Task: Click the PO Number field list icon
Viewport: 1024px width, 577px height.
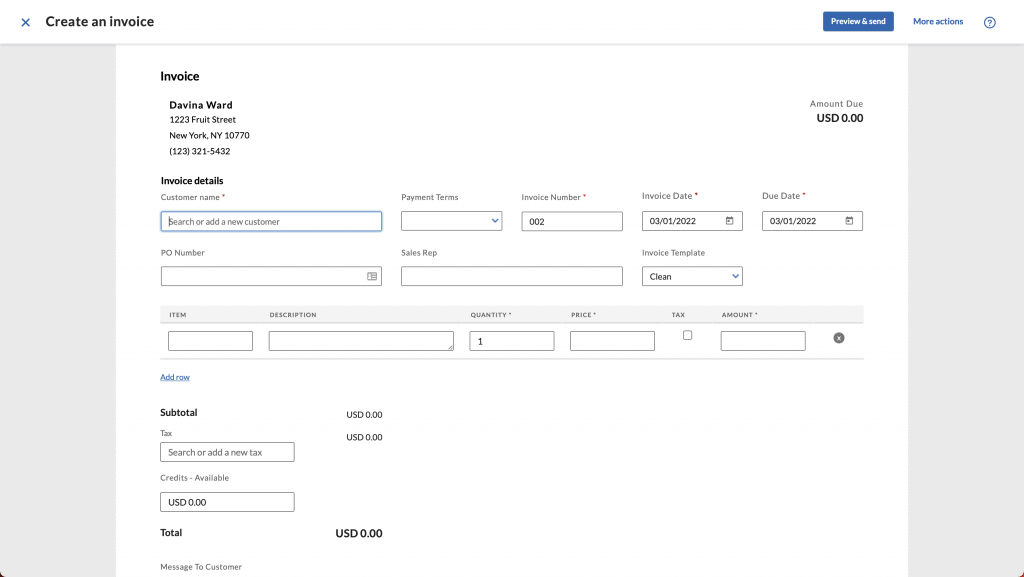Action: tap(372, 276)
